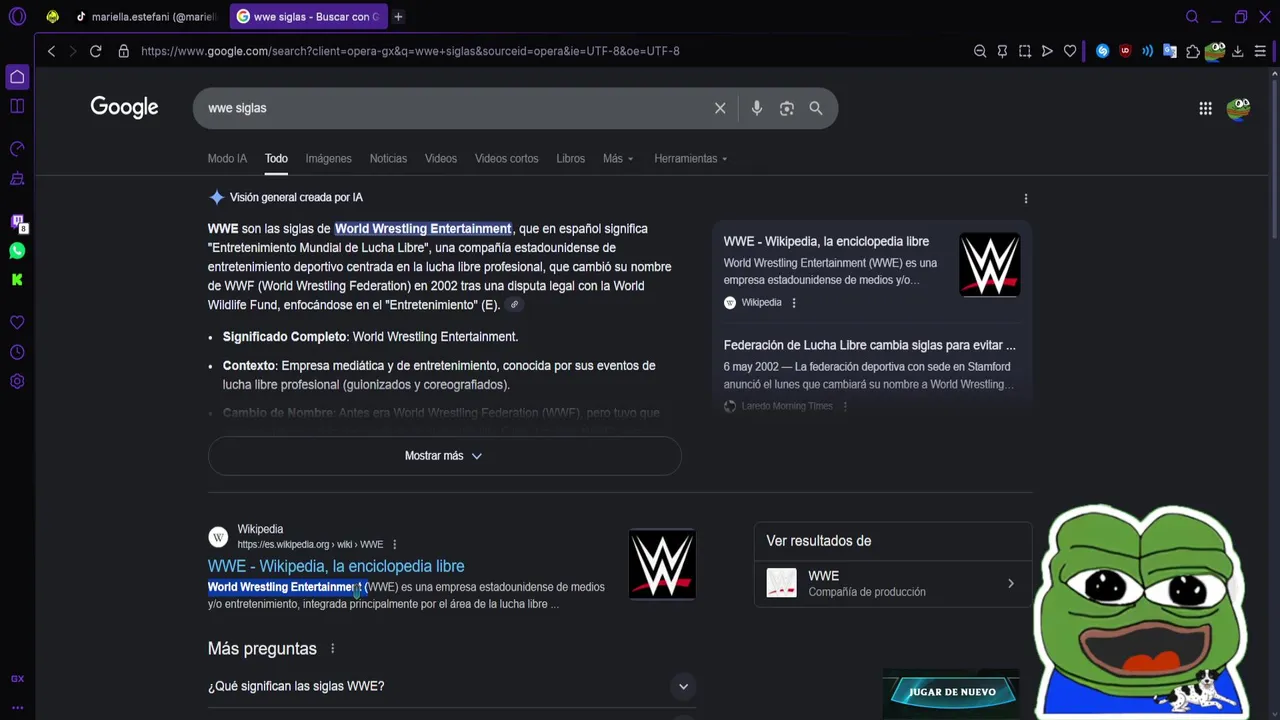Viewport: 1280px width, 720px height.
Task: Open WWE - Wikipedia source card link
Action: [826, 241]
